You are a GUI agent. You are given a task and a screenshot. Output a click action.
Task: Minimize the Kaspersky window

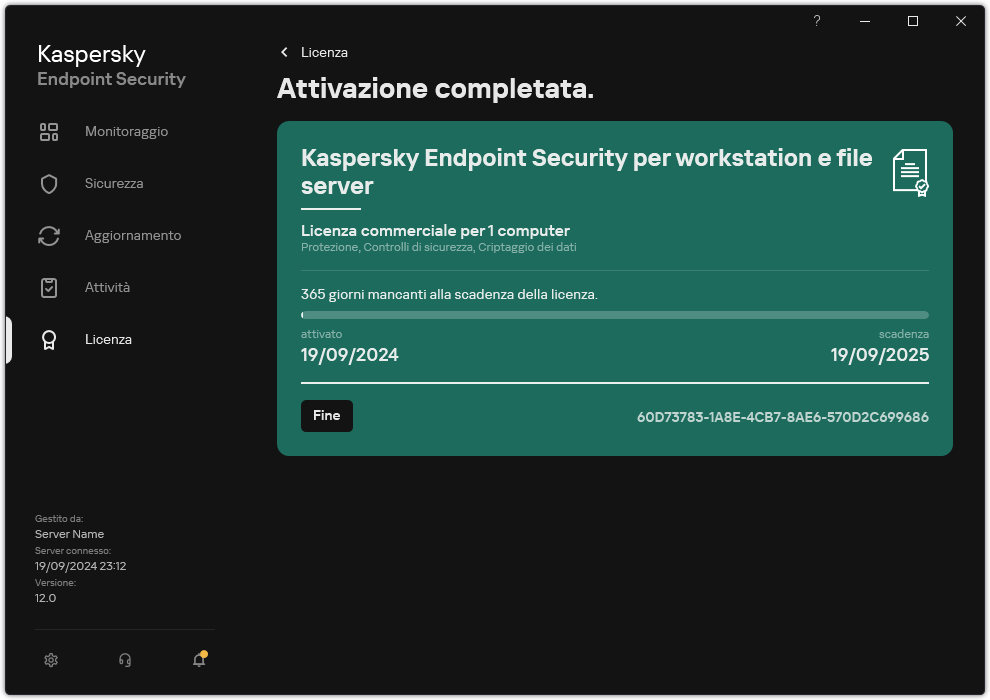[864, 21]
